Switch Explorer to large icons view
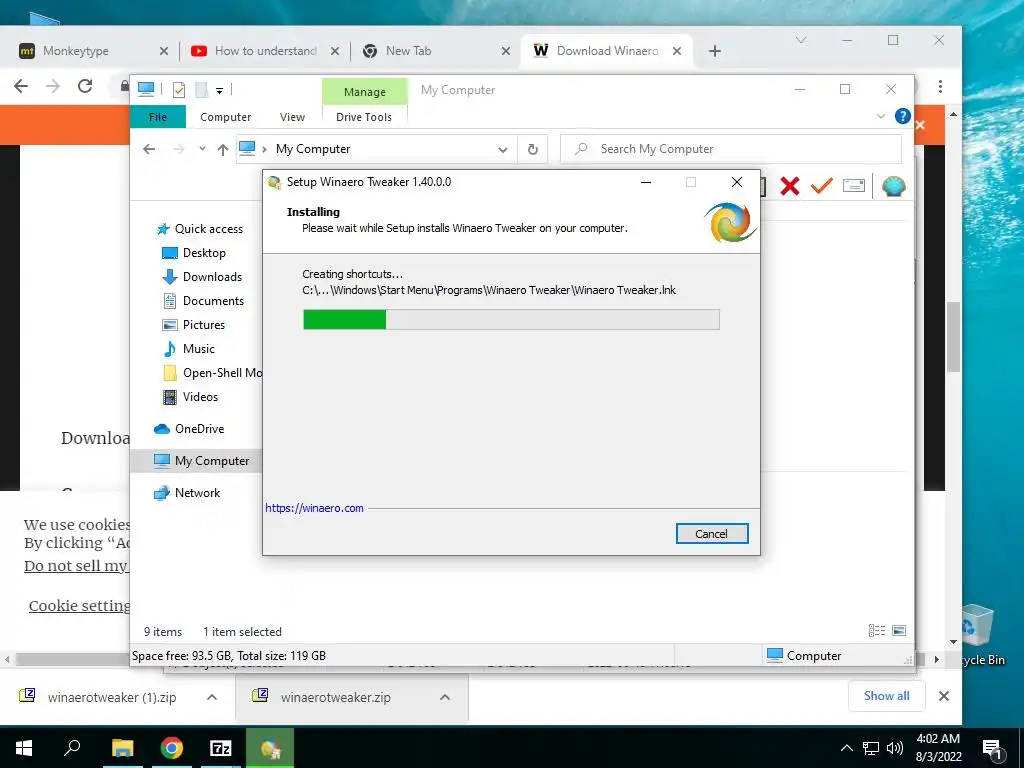The image size is (1024, 768). tap(899, 630)
